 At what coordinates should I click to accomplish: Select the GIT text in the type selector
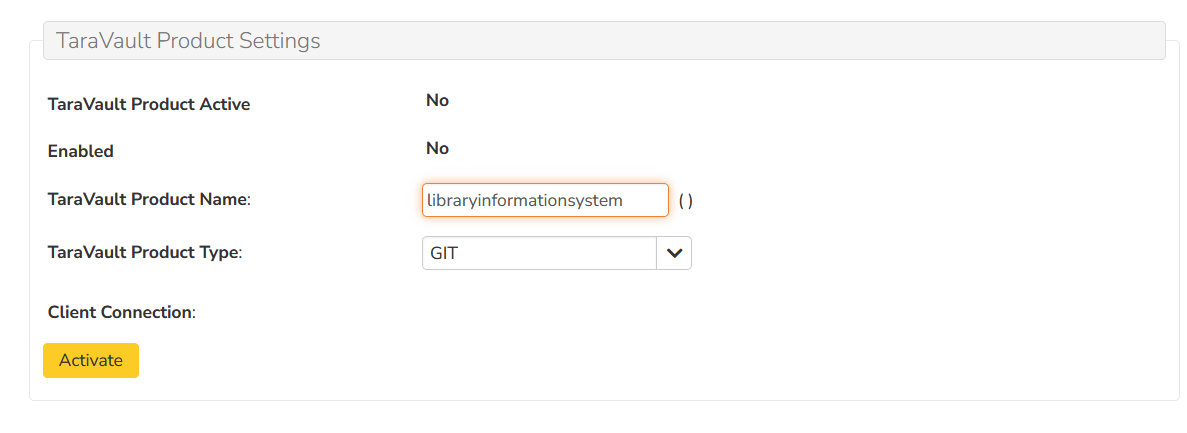point(444,254)
